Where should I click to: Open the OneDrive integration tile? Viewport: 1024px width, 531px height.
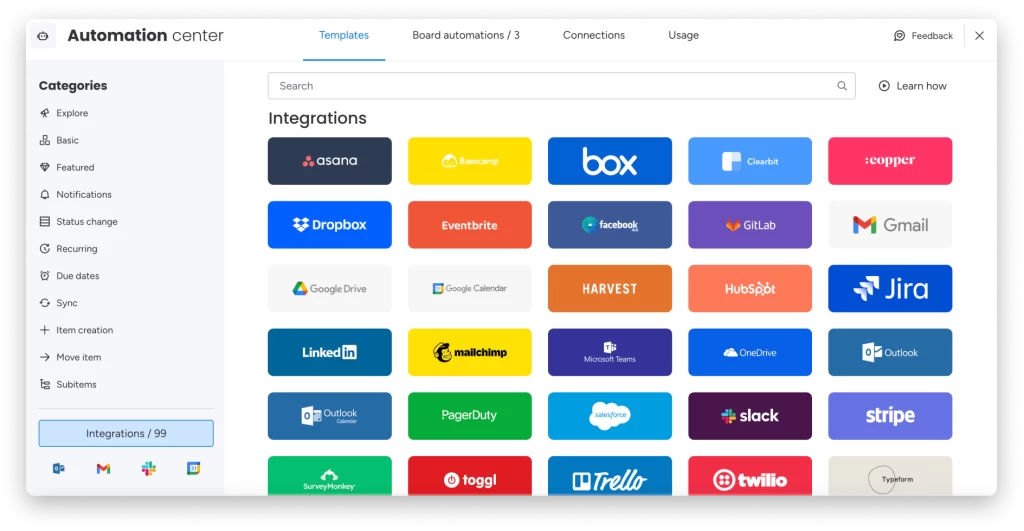(750, 352)
